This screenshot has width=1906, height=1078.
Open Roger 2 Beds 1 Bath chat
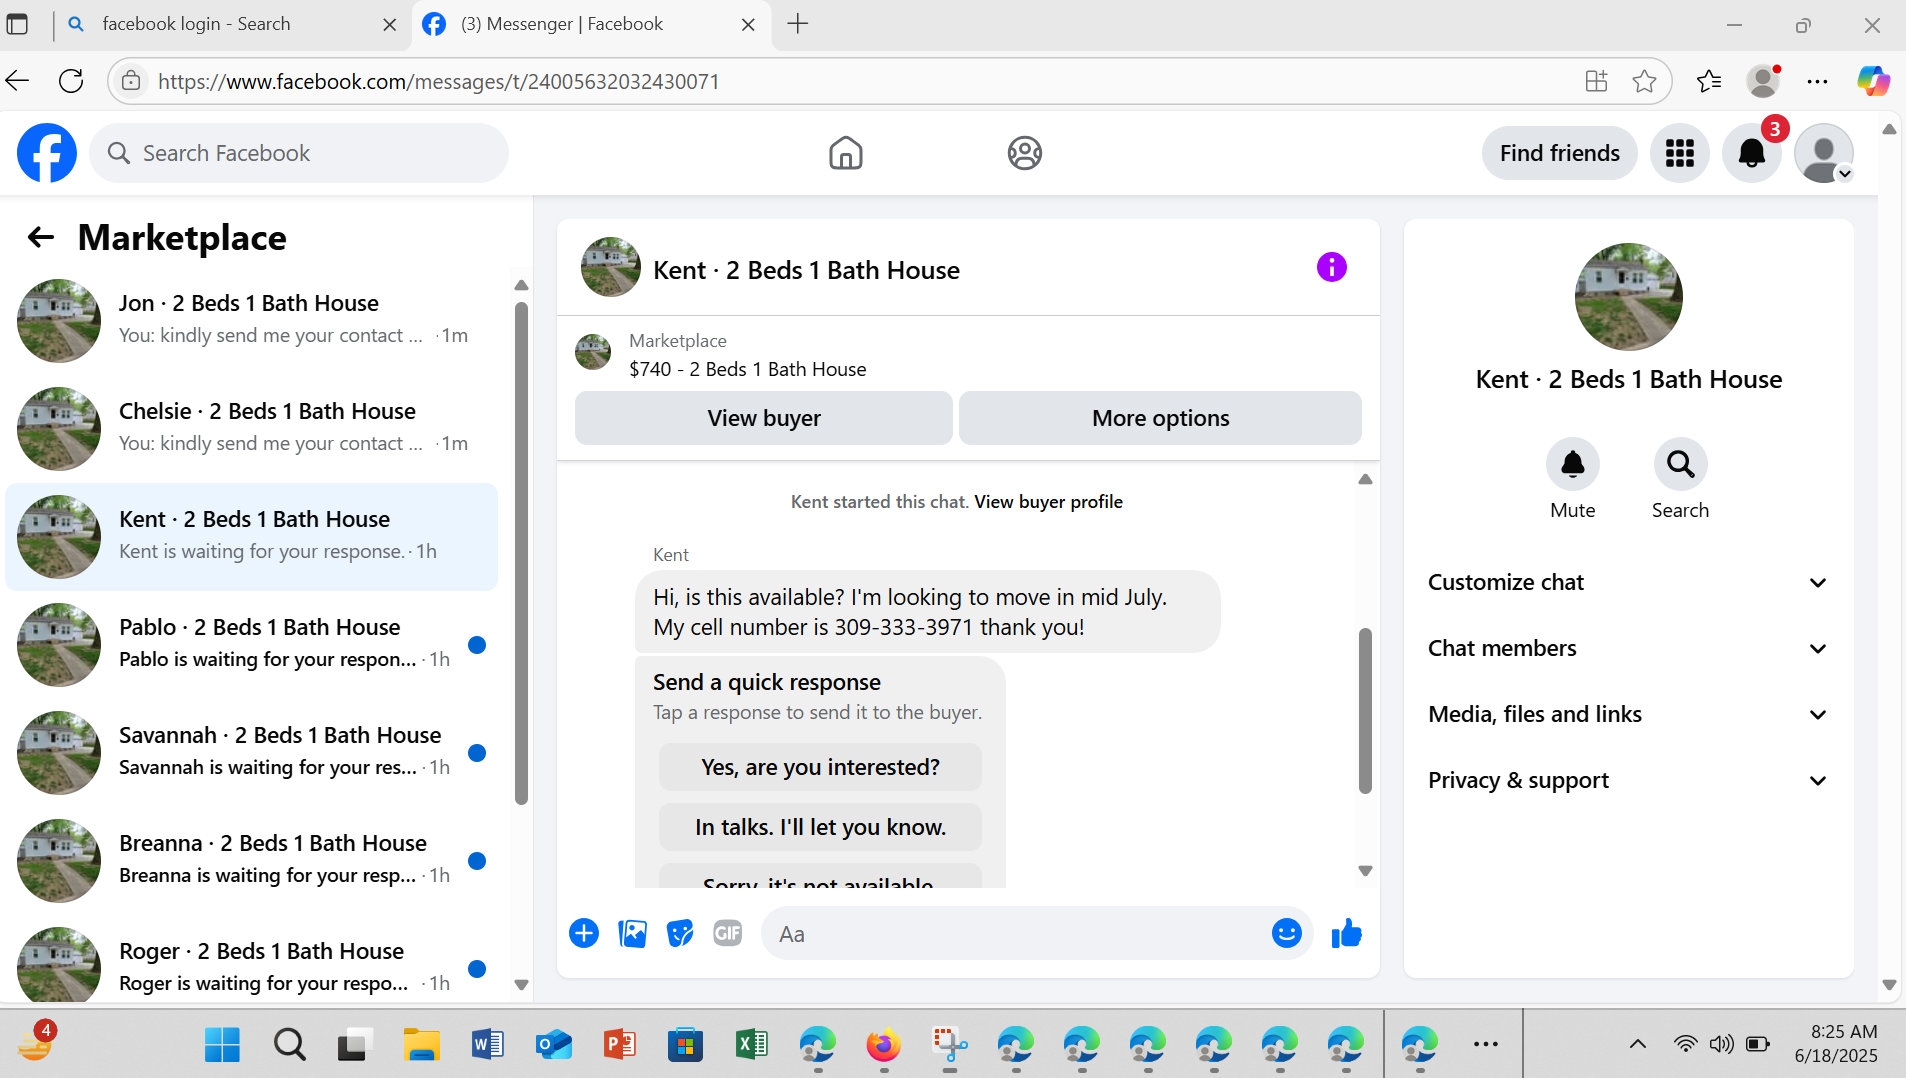coord(252,966)
